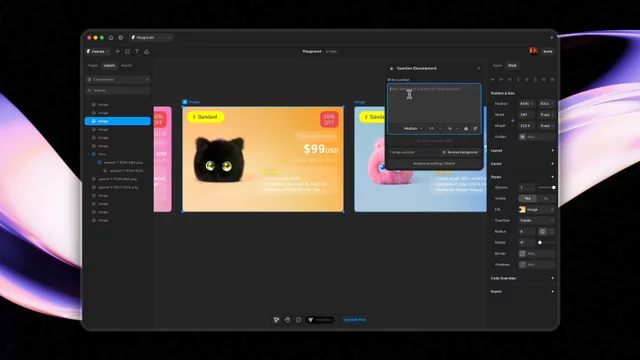The height and width of the screenshot is (360, 640).
Task: Select the pointer tool in bottom toolbar
Action: [276, 320]
